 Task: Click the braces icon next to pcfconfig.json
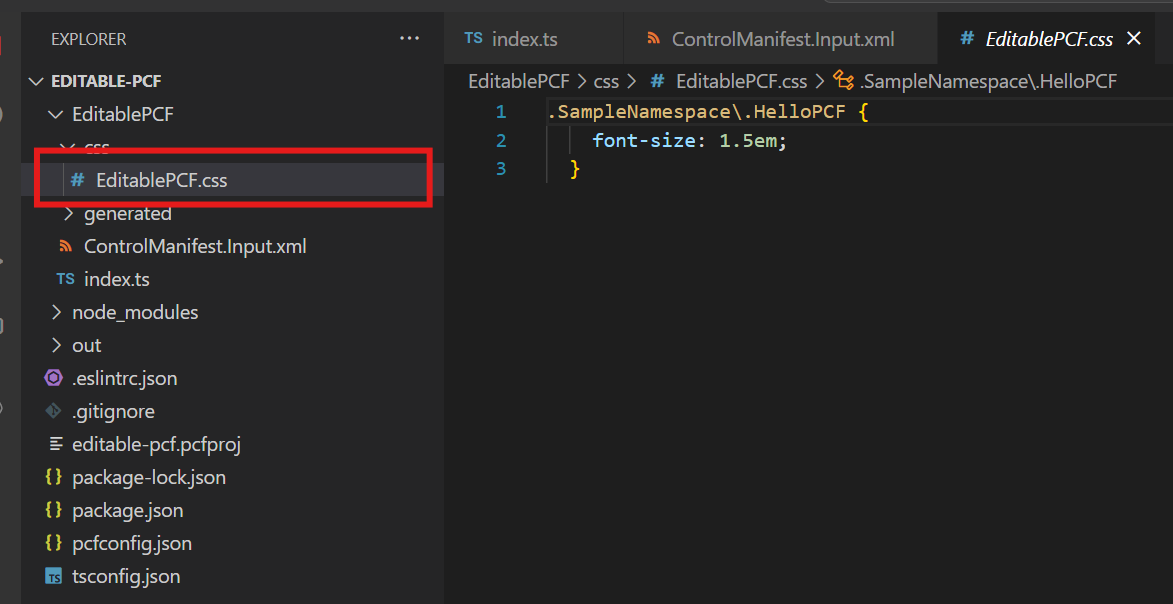point(54,543)
